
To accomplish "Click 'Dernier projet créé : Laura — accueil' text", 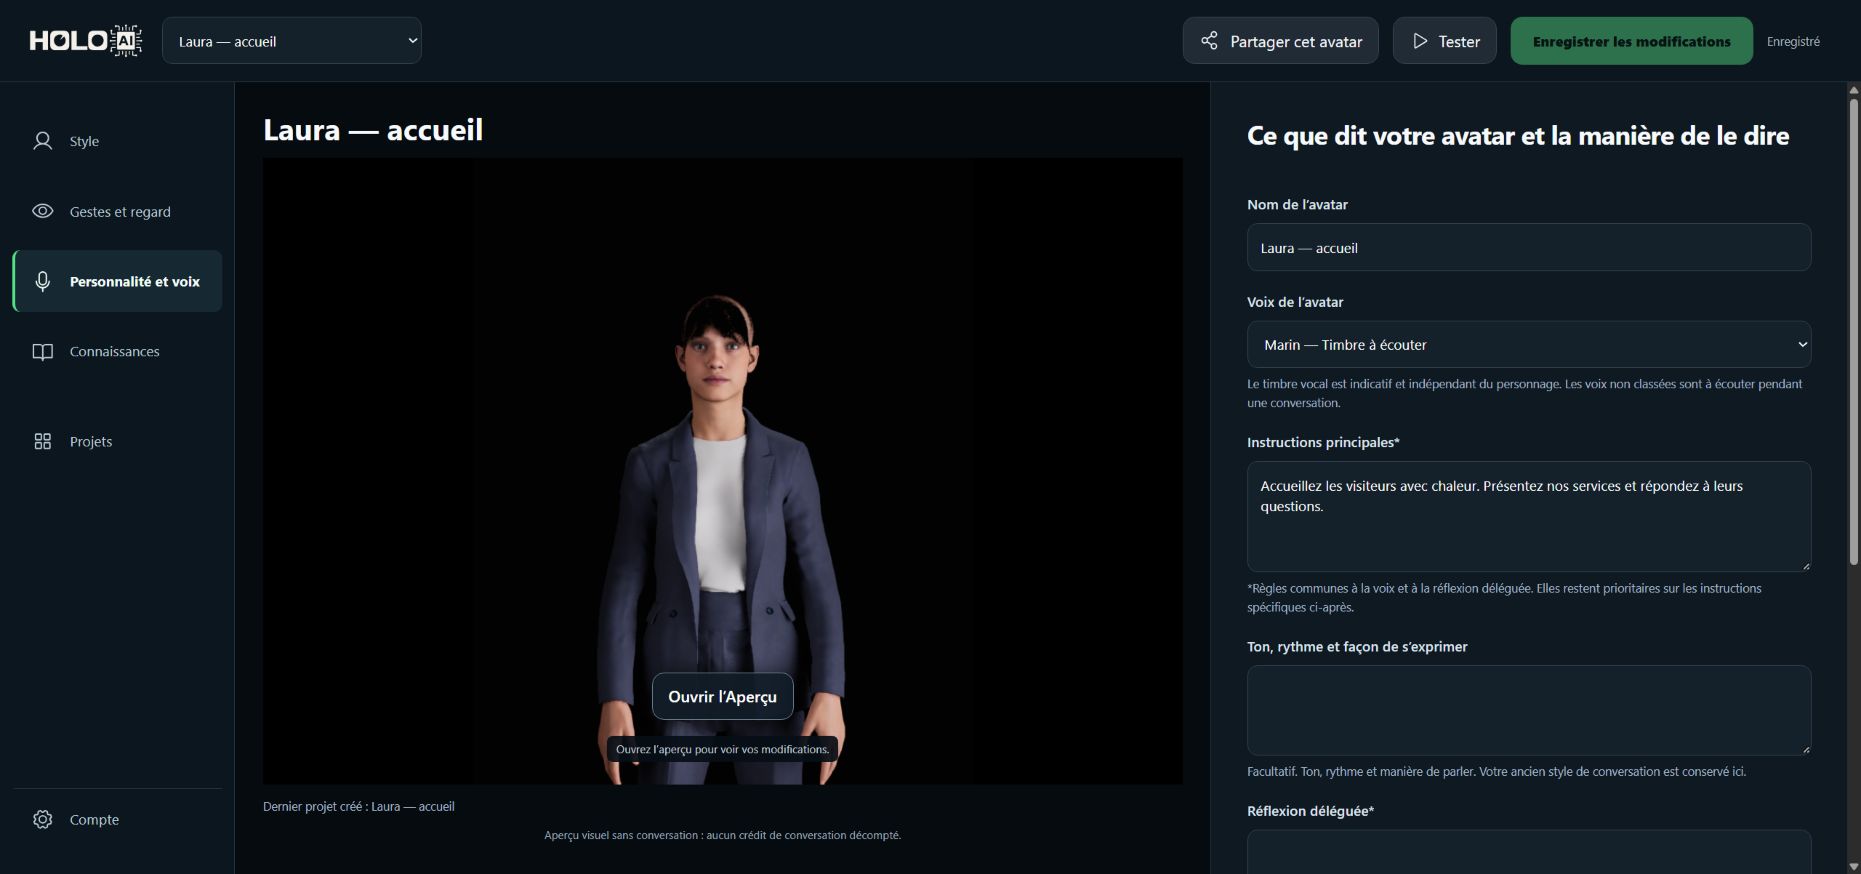I will pyautogui.click(x=359, y=806).
